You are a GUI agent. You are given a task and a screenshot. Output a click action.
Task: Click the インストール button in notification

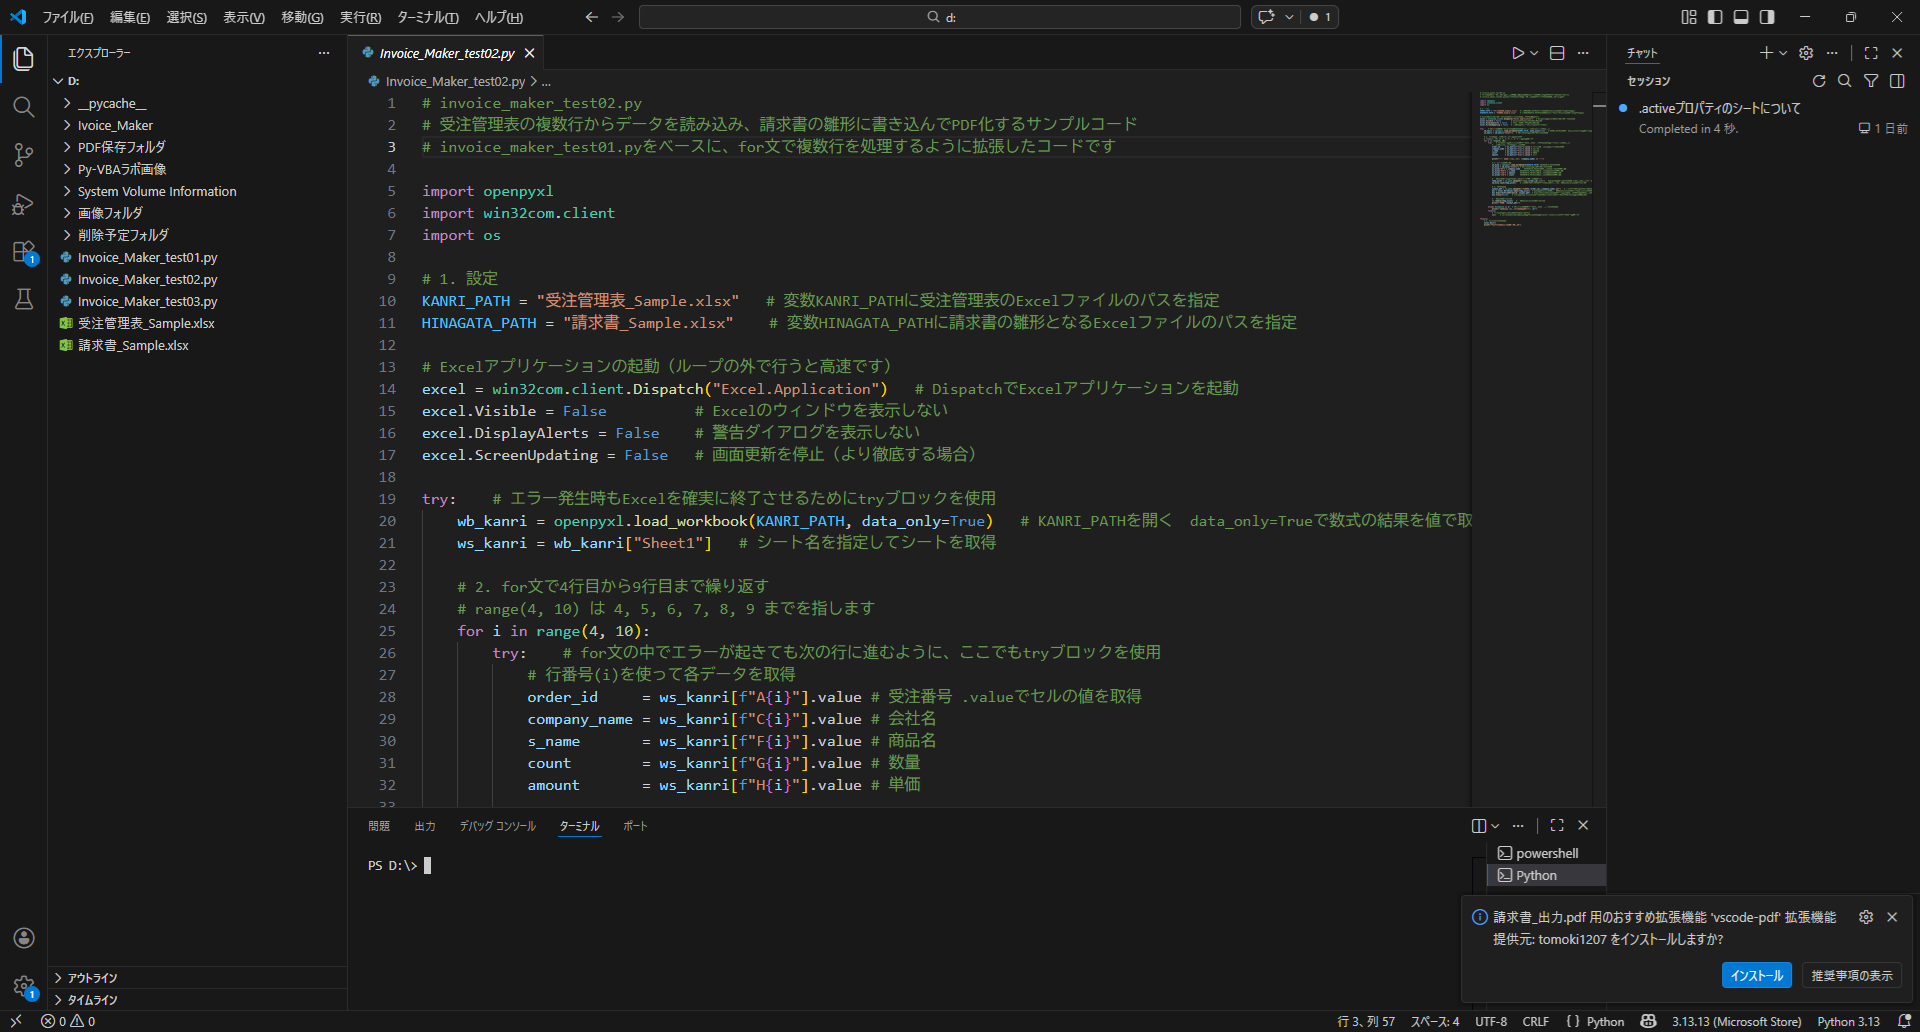click(x=1756, y=975)
